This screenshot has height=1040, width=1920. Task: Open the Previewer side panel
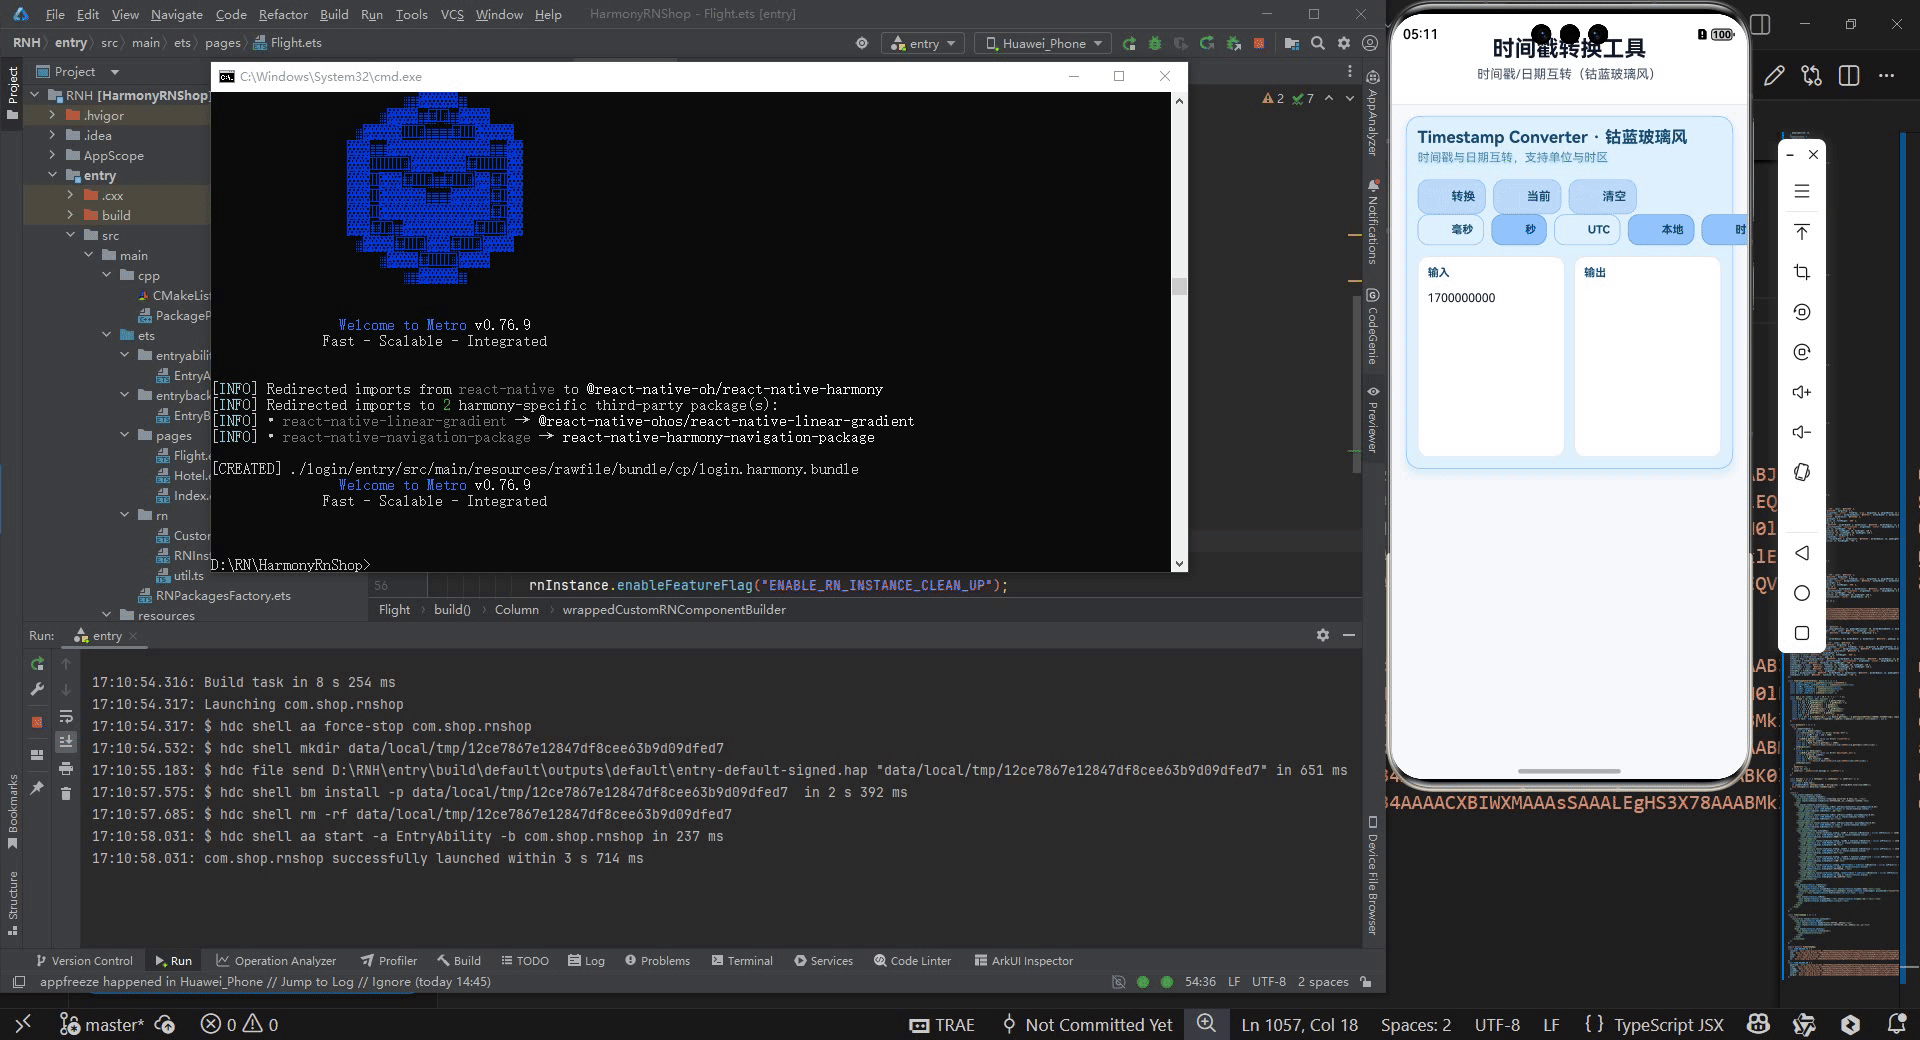click(x=1373, y=419)
